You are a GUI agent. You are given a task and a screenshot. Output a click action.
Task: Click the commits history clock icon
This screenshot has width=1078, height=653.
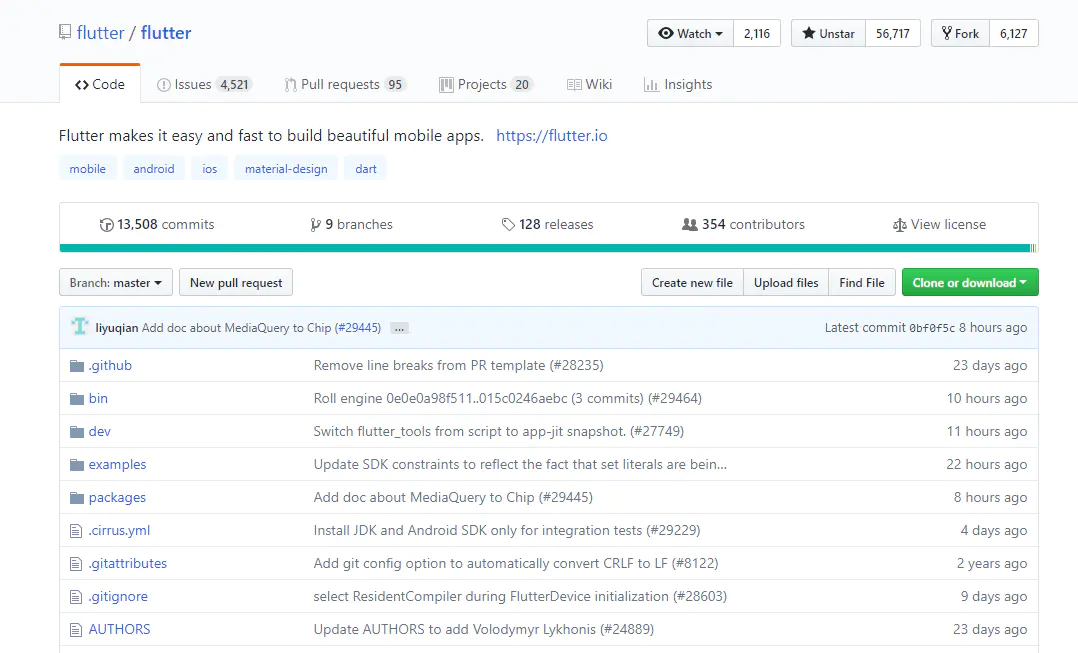pyautogui.click(x=107, y=225)
